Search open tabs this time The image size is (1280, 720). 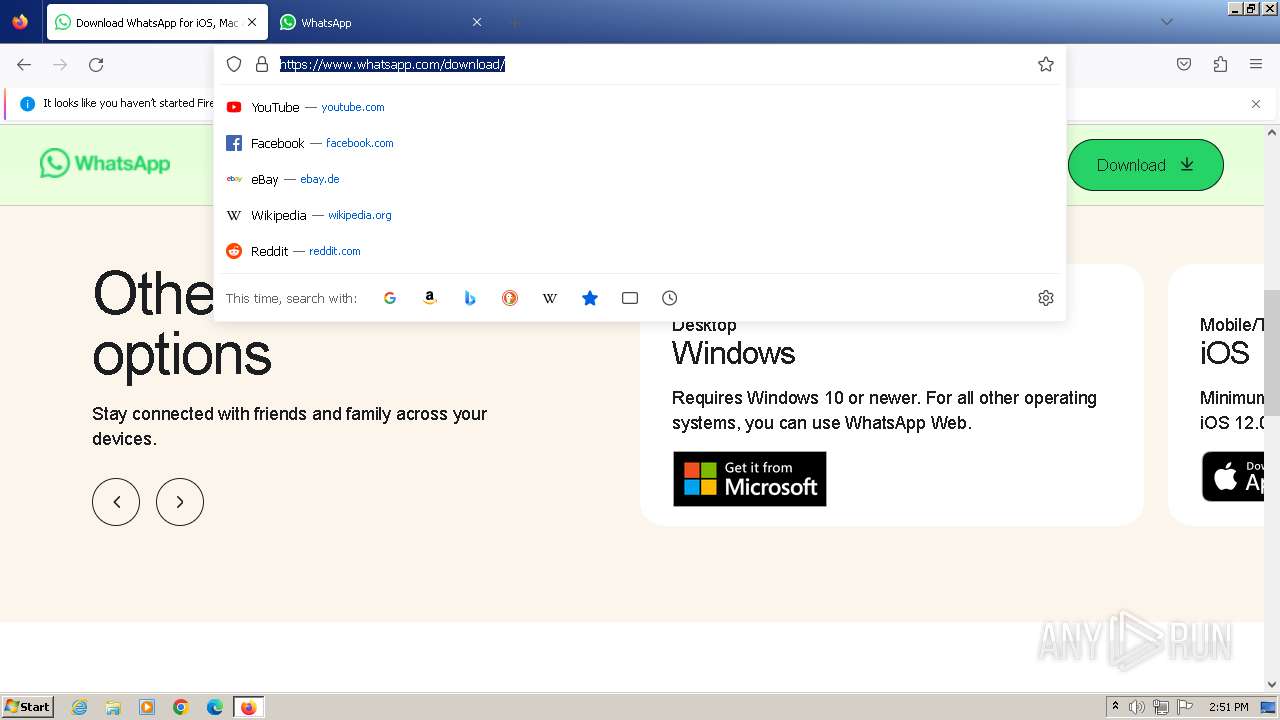pos(630,298)
